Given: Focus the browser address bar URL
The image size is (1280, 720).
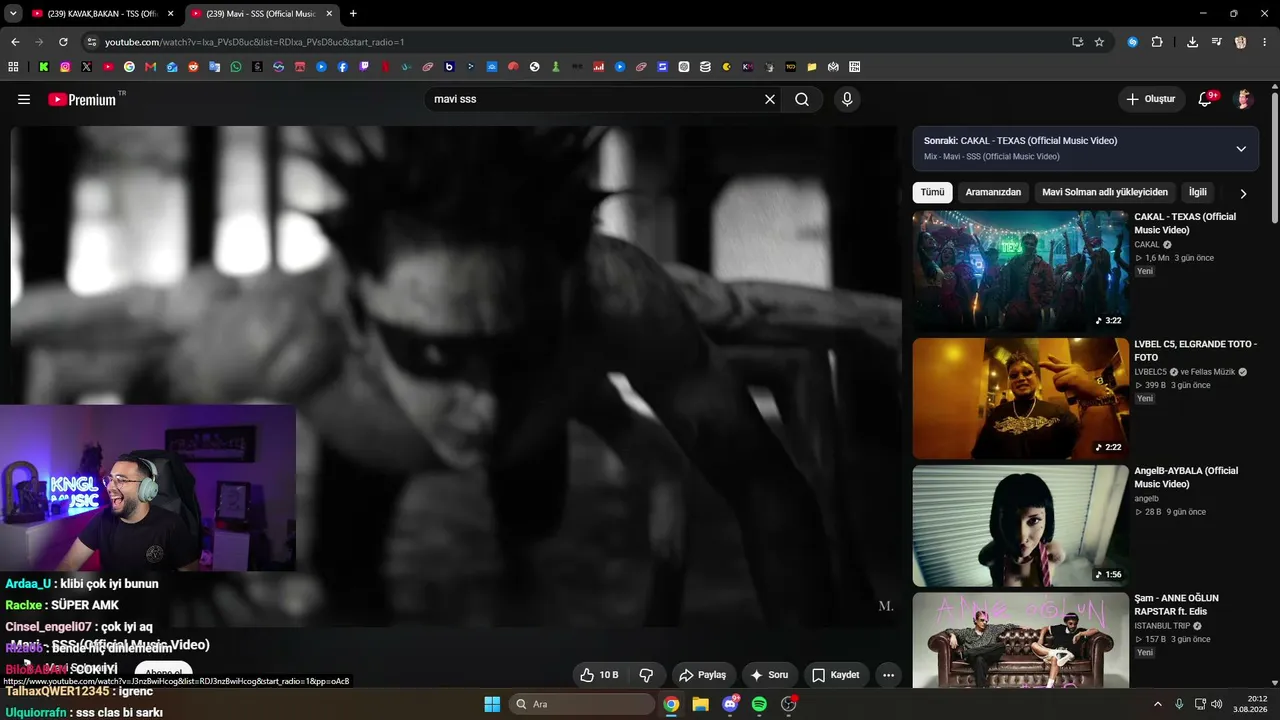Looking at the screenshot, I should point(255,42).
